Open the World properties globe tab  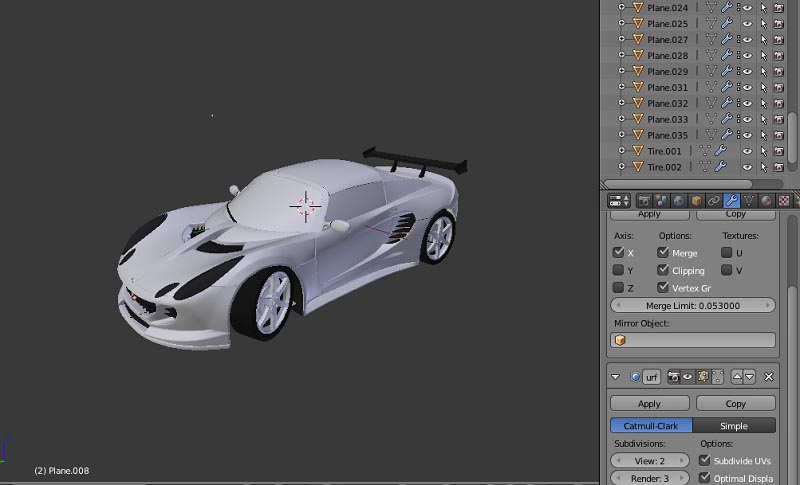pyautogui.click(x=679, y=201)
